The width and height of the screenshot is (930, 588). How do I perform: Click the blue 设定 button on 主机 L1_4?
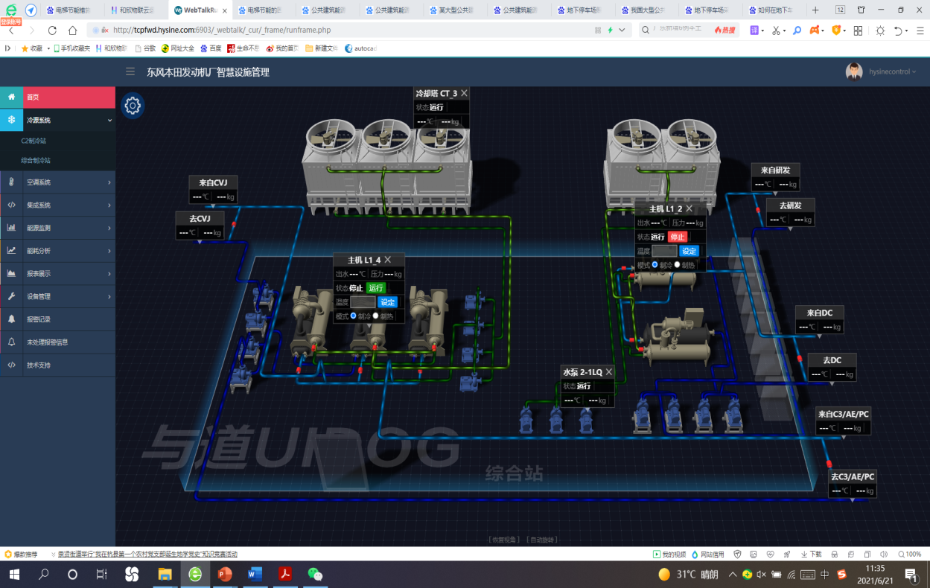pyautogui.click(x=387, y=302)
